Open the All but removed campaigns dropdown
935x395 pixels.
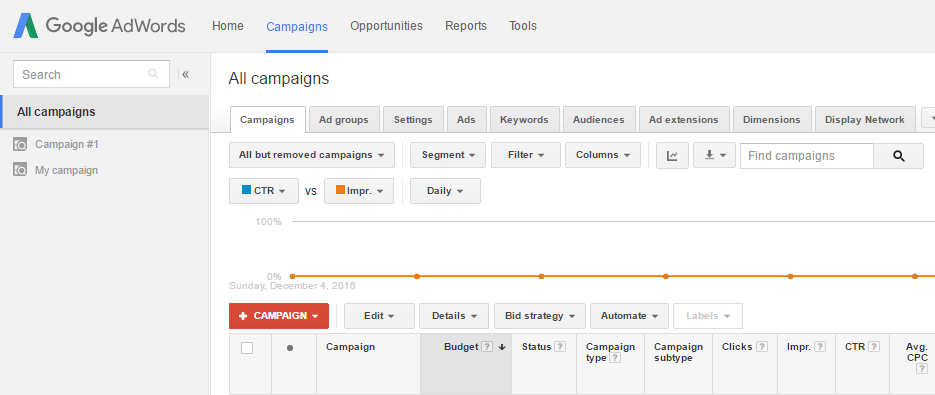click(312, 155)
